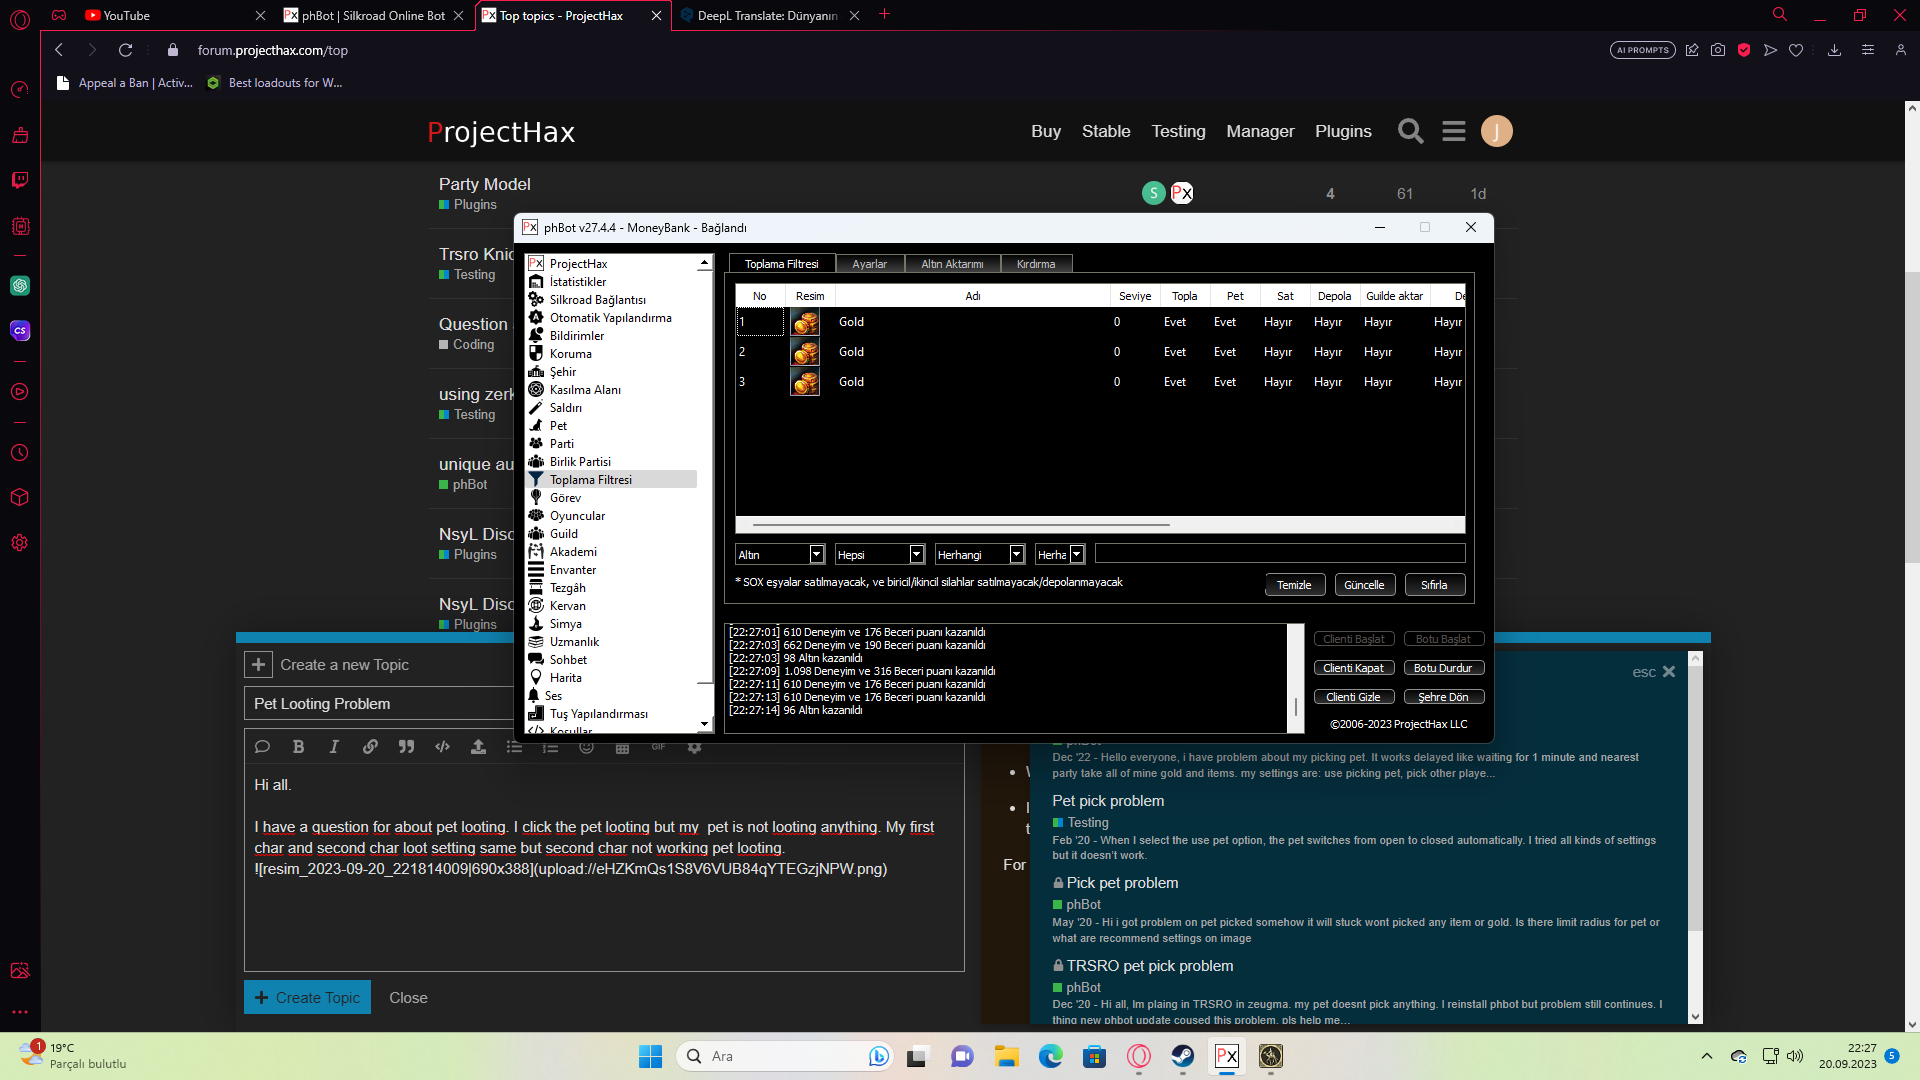Screen dimensions: 1920x1080
Task: Click the Italic formatting icon in editor
Action: tap(334, 747)
